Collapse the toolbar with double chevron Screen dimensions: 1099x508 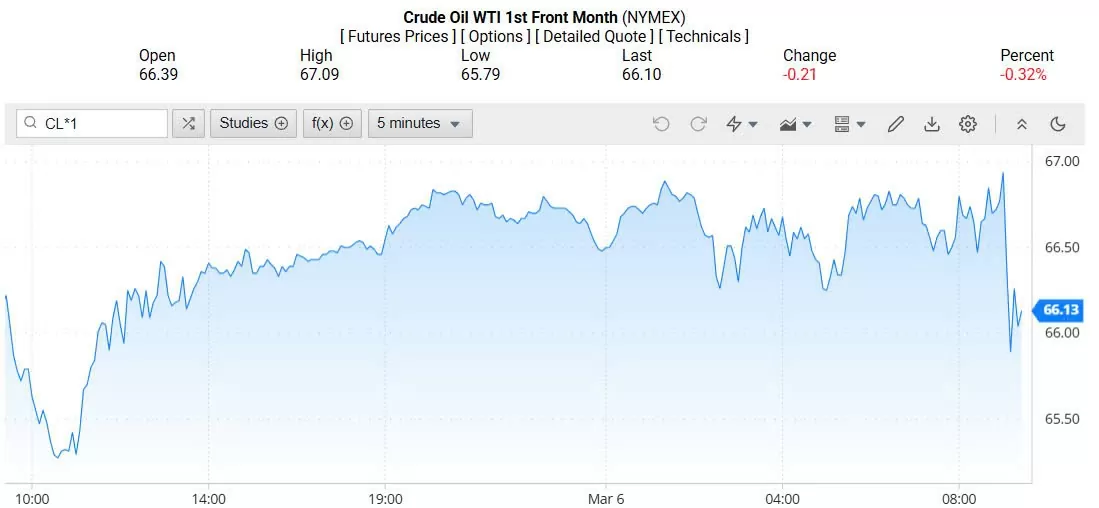tap(1022, 124)
